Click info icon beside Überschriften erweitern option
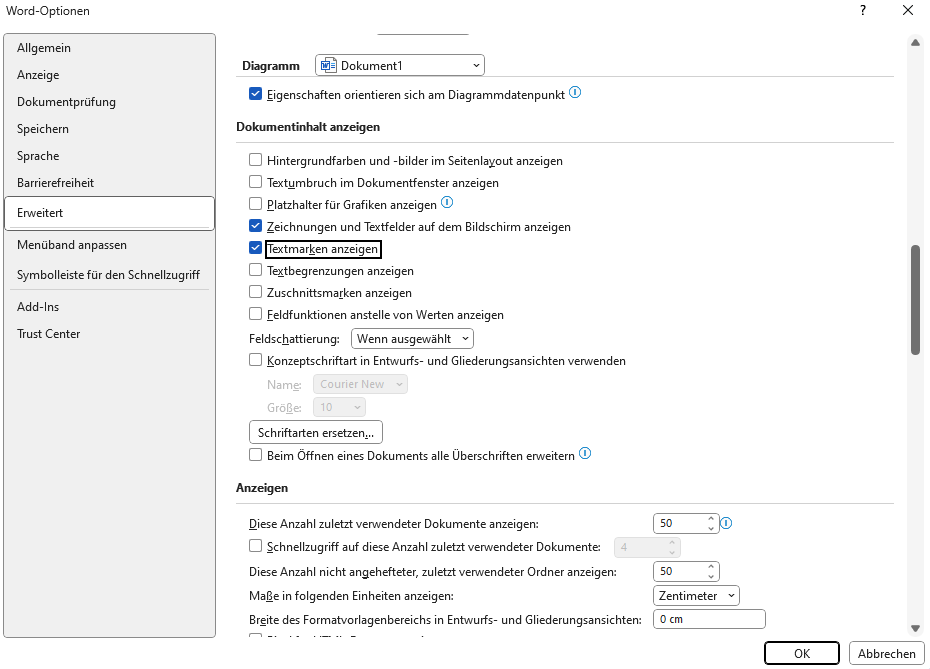This screenshot has height=669, width=930. tap(585, 454)
